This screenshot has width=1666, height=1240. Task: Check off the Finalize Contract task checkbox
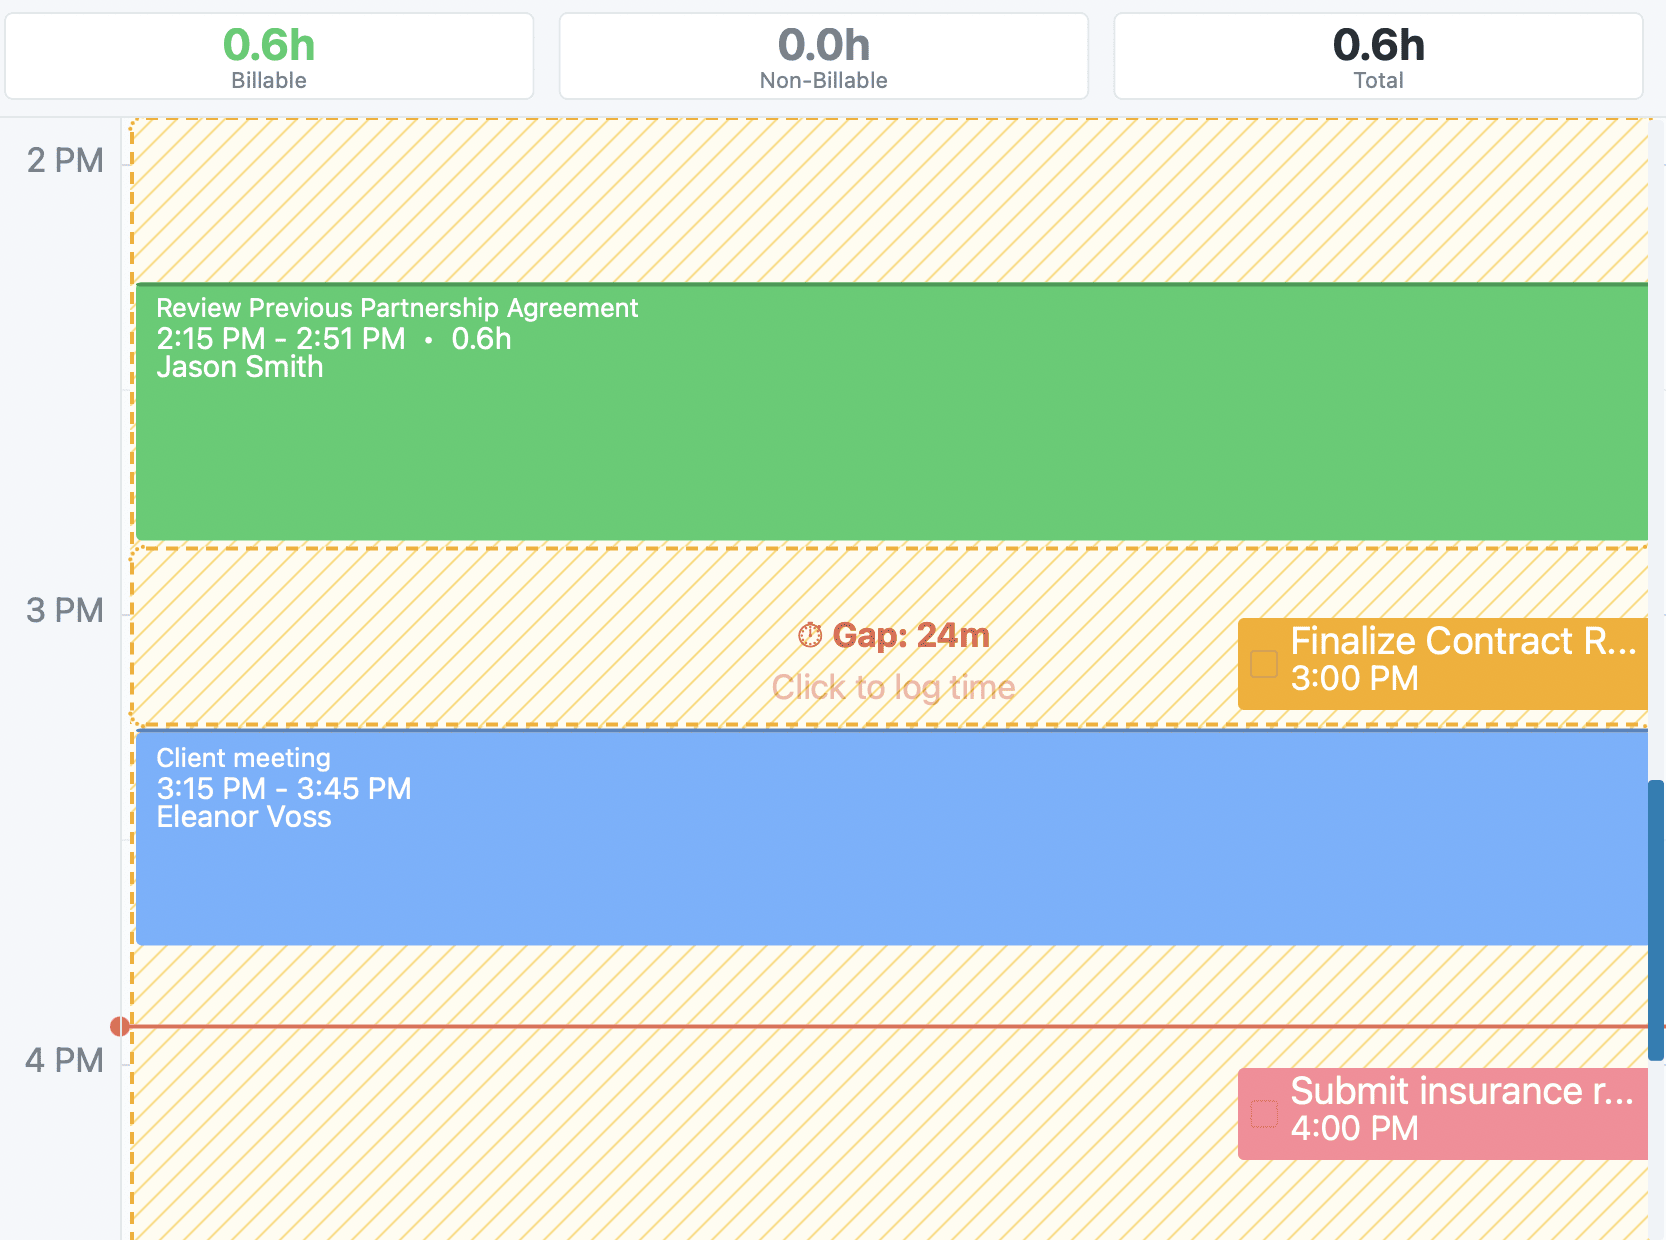coord(1264,664)
